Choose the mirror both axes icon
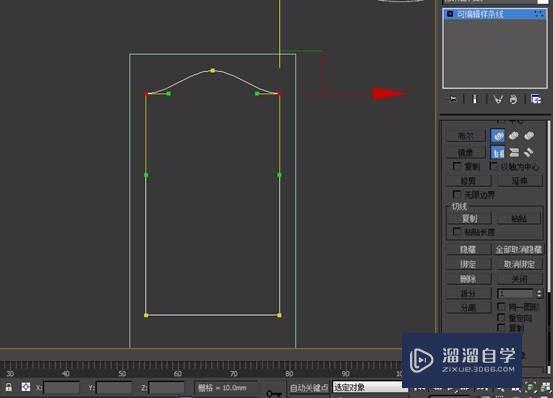Image resolution: width=553 pixels, height=398 pixels. tap(529, 152)
